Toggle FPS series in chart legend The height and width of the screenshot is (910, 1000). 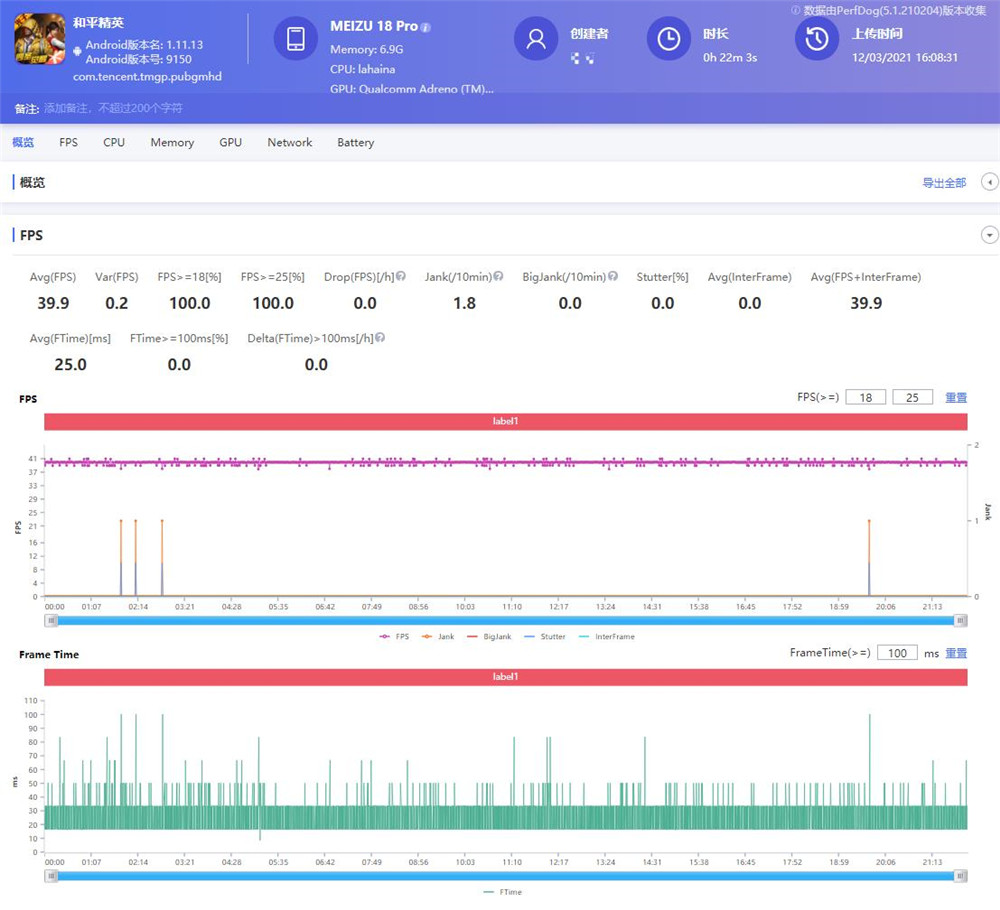pos(394,636)
